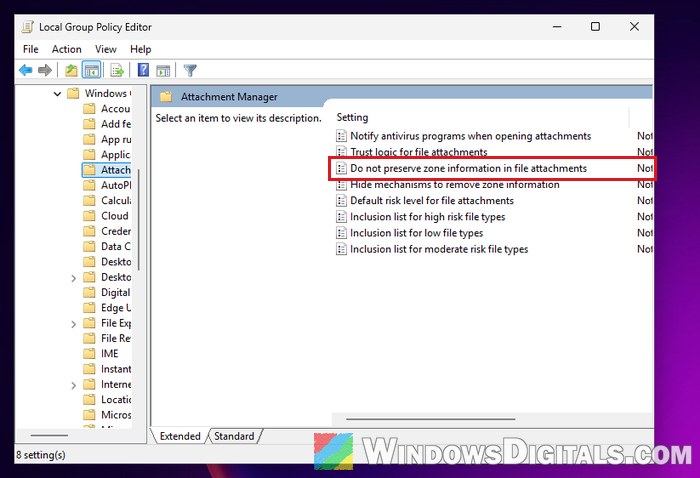Switch to the Standard tab
700x478 pixels.
tap(234, 436)
